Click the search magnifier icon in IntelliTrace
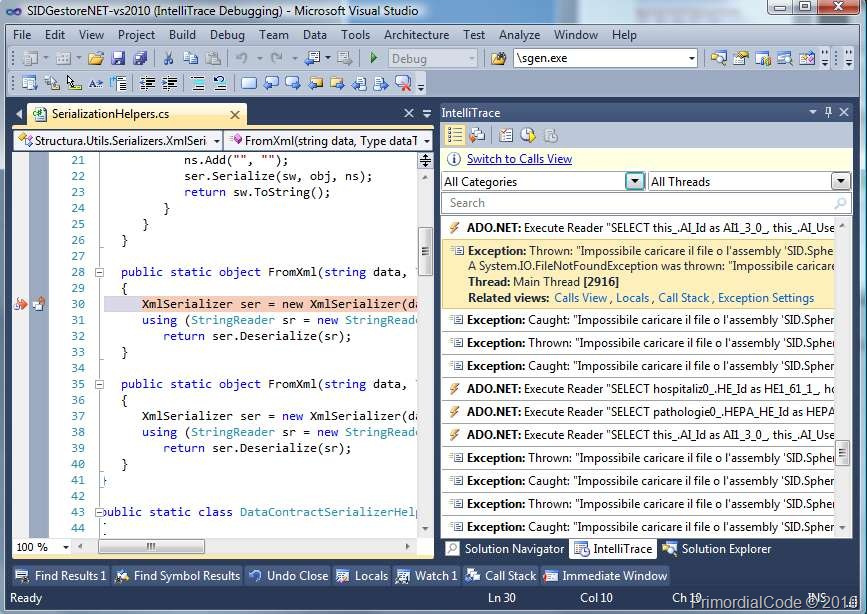 tap(840, 203)
